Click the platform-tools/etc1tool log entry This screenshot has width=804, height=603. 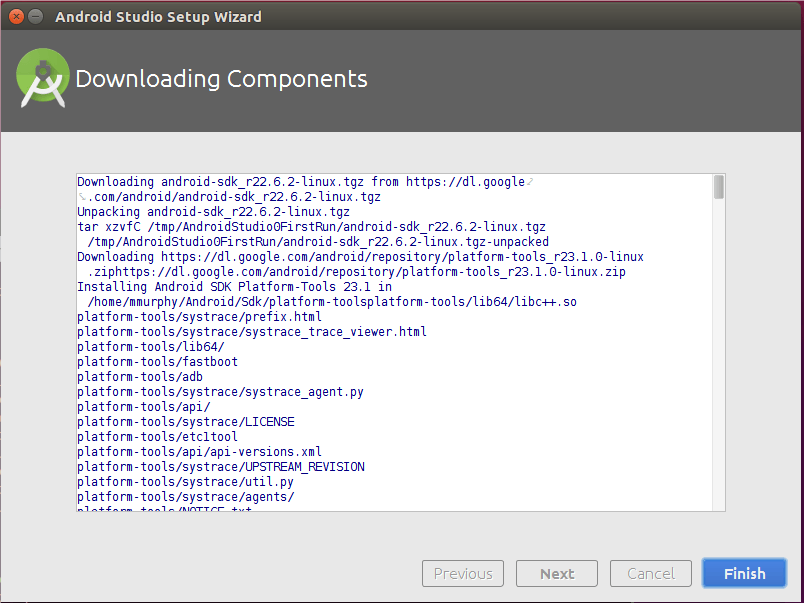point(157,437)
